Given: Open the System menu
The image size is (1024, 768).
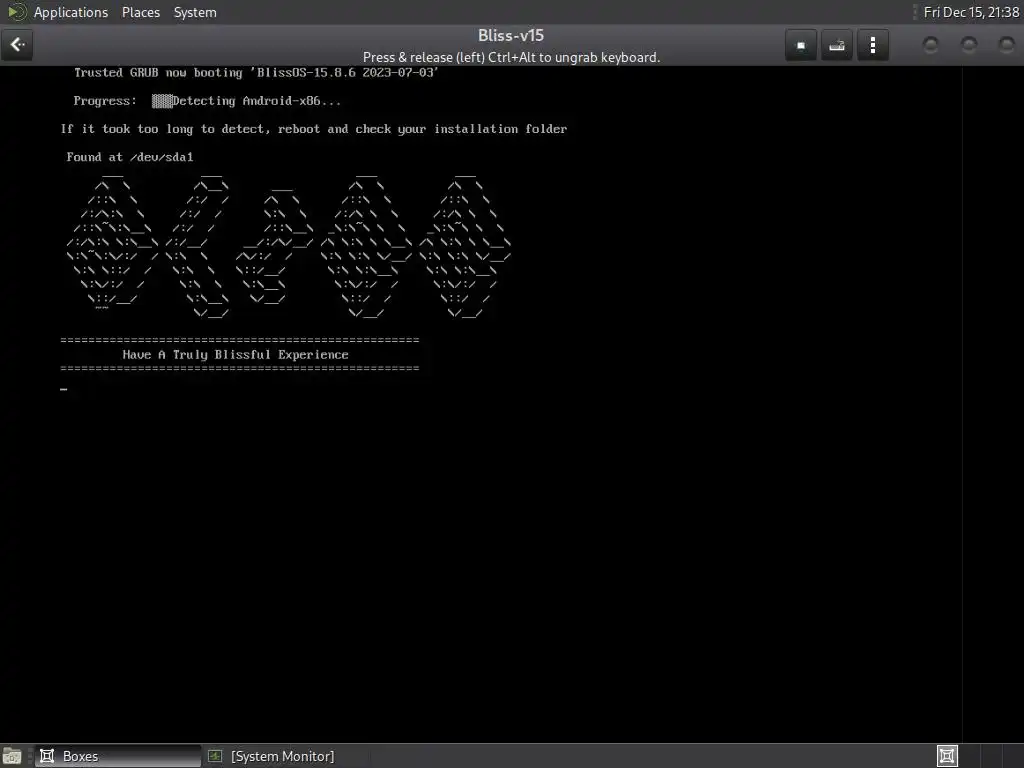Looking at the screenshot, I should pyautogui.click(x=195, y=12).
